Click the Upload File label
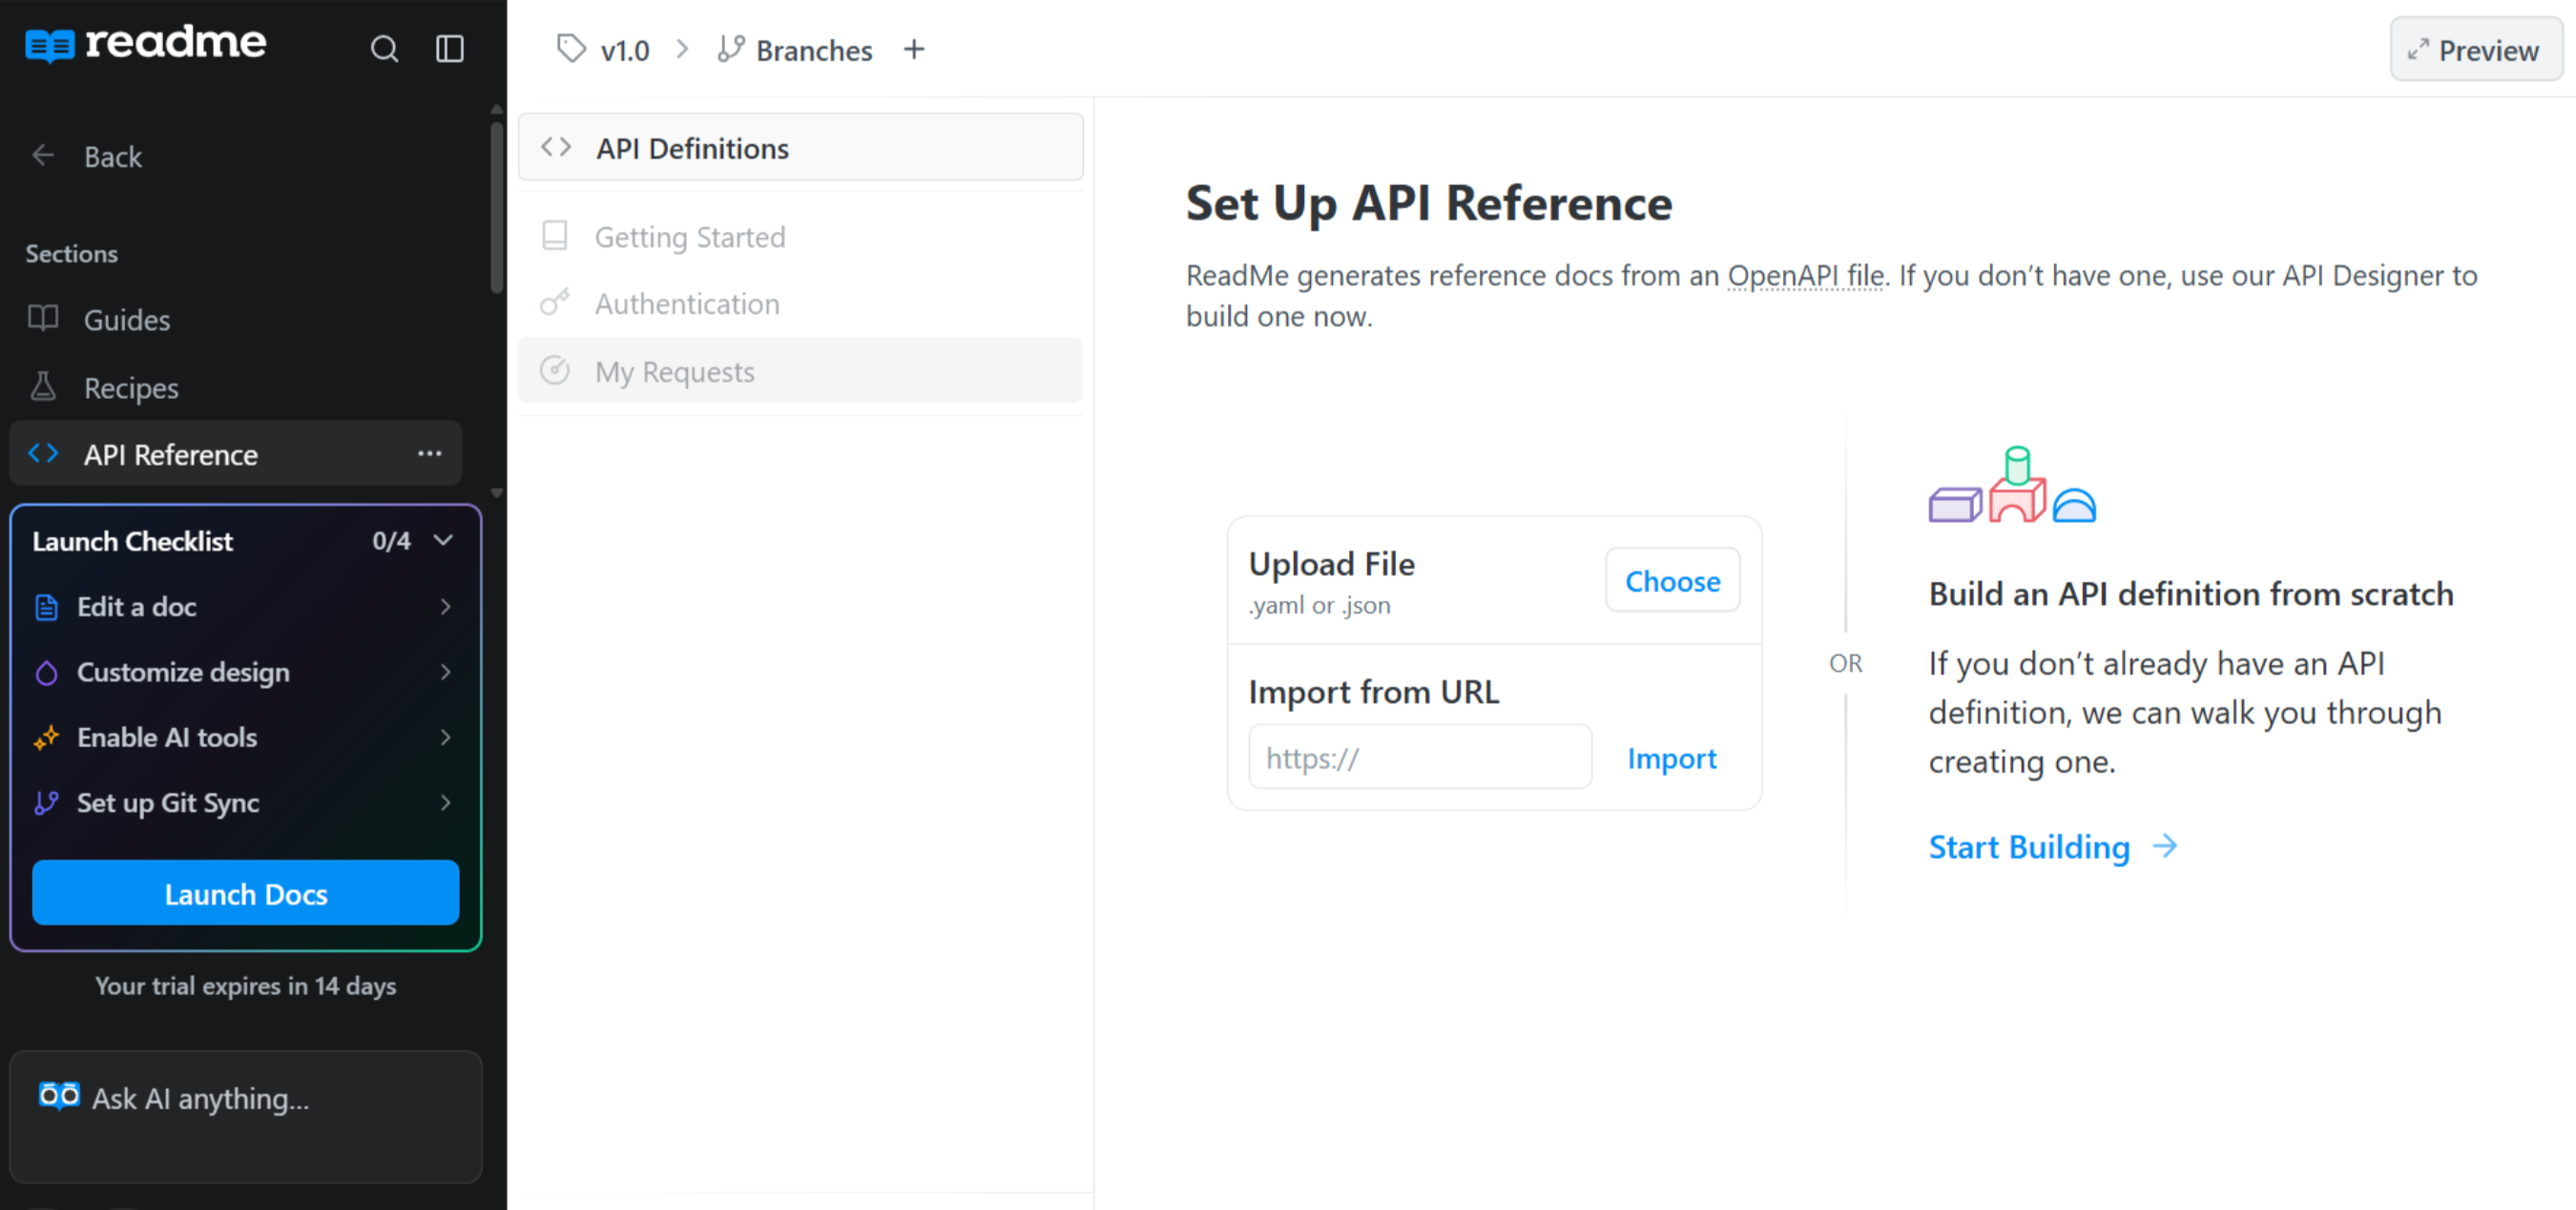 click(x=1331, y=564)
